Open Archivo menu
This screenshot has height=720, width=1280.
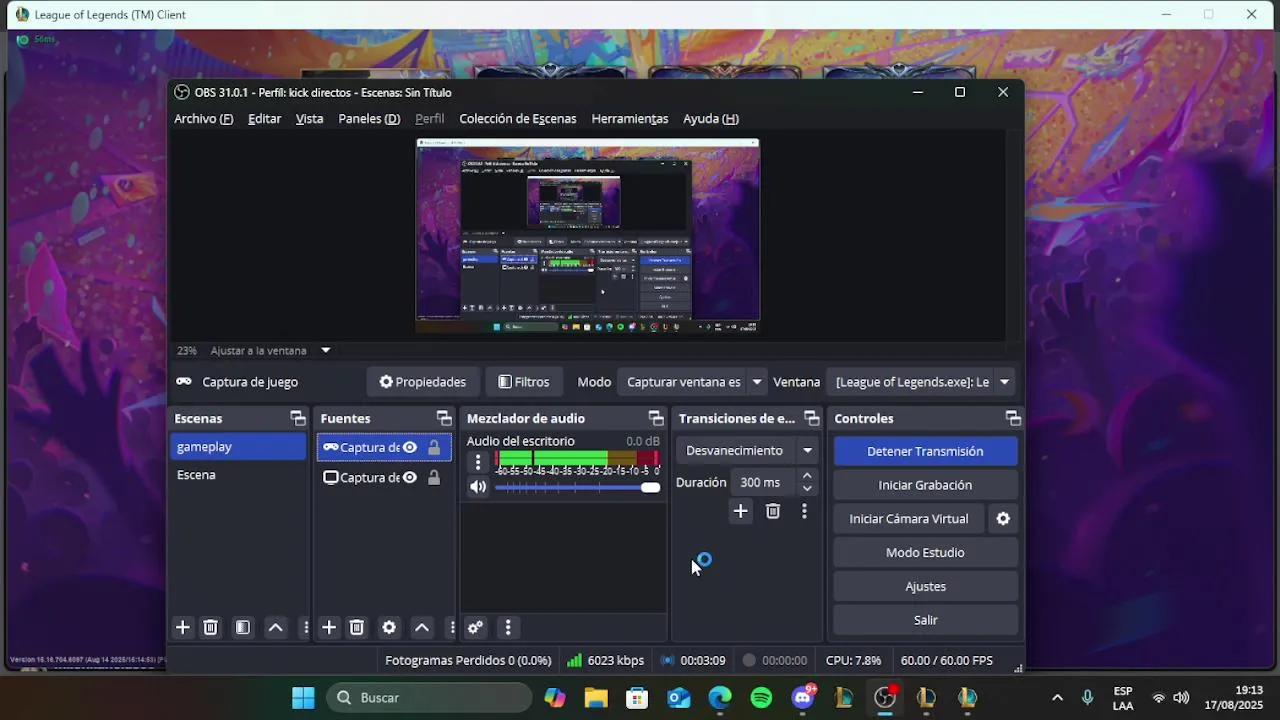point(203,118)
